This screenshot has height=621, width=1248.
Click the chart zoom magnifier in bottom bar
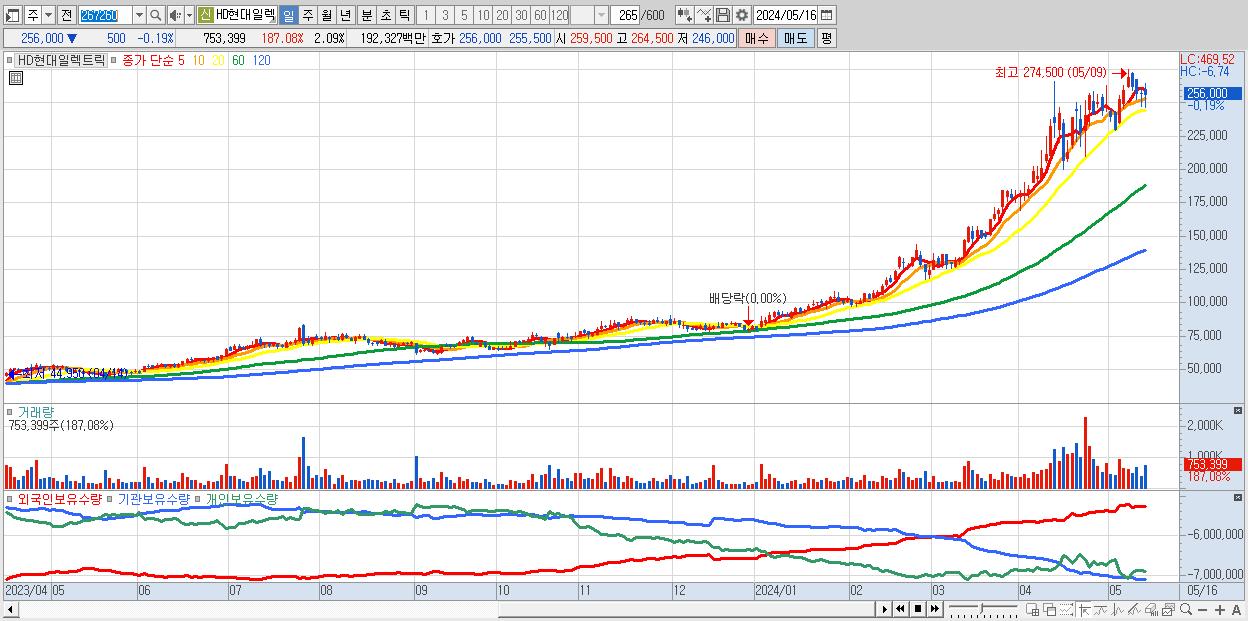click(1186, 609)
